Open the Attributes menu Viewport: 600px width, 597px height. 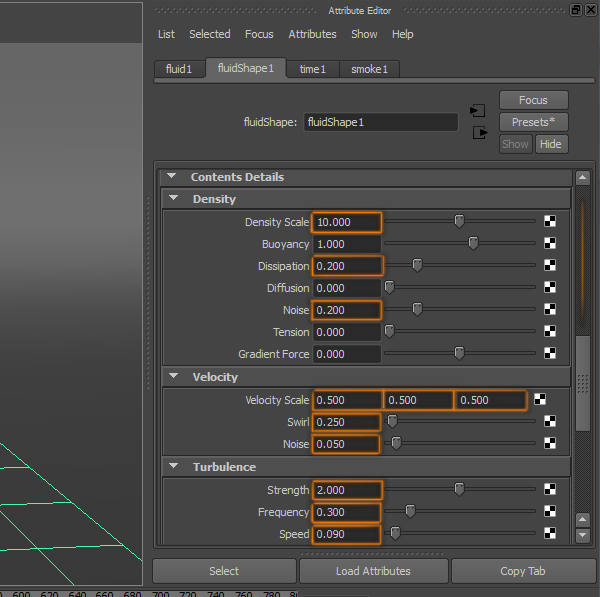pyautogui.click(x=312, y=34)
